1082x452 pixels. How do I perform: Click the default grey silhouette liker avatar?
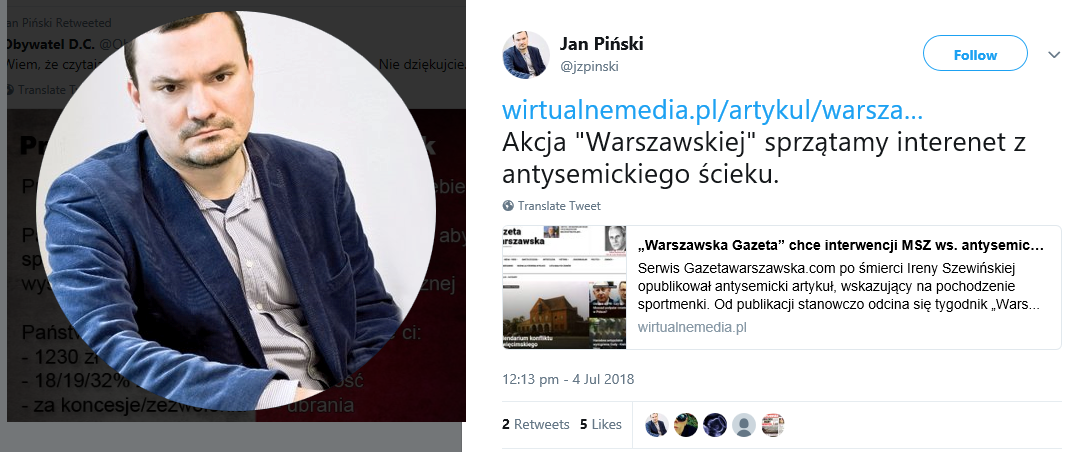tap(744, 425)
